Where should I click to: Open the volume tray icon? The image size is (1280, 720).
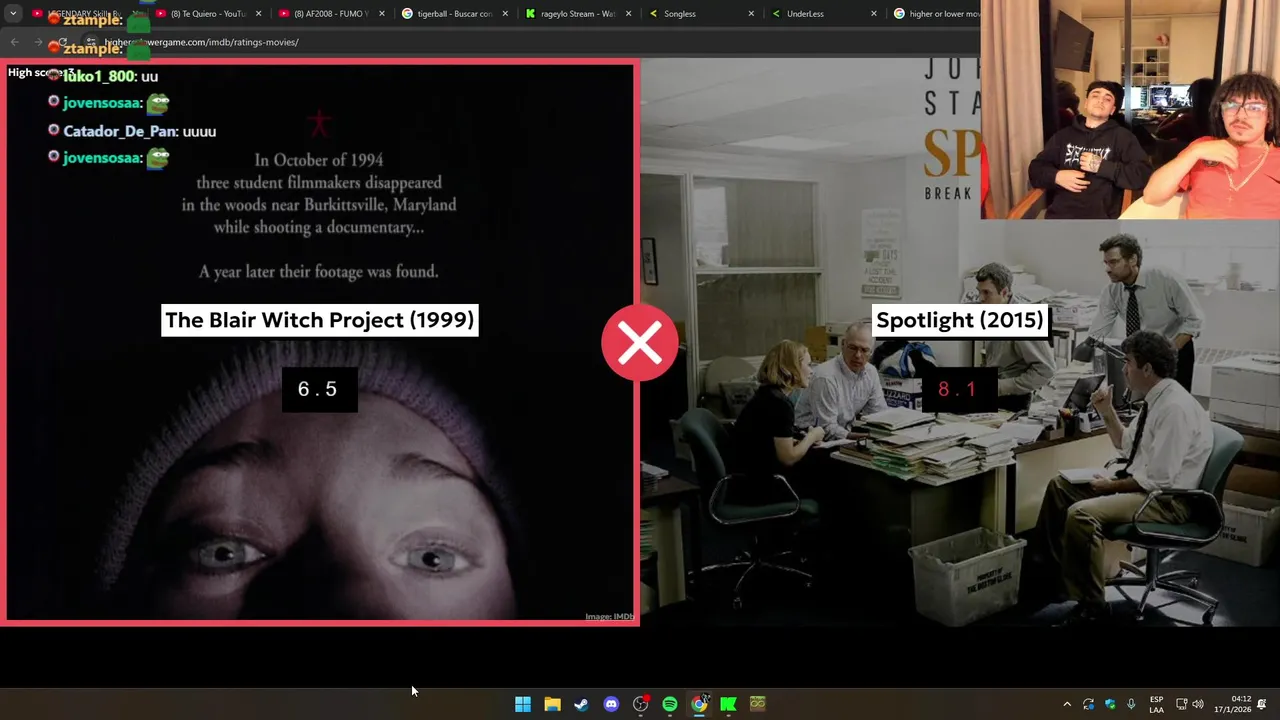[1198, 704]
